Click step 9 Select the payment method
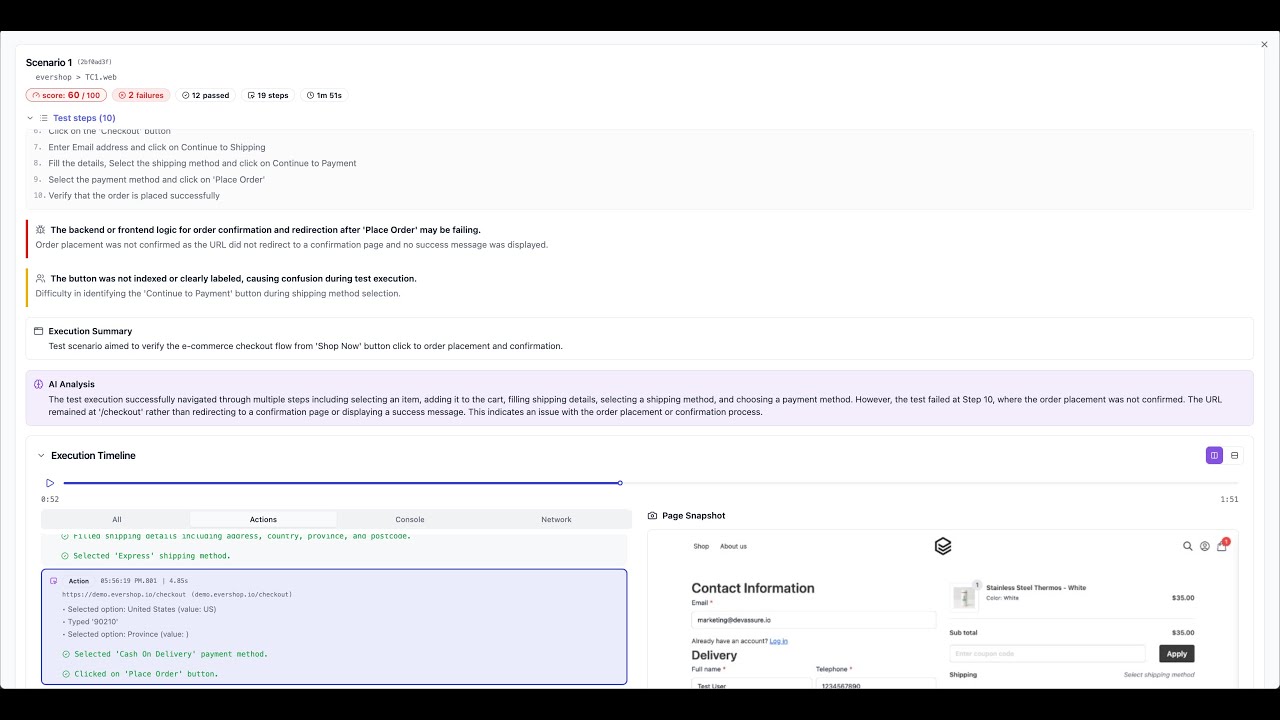The image size is (1280, 720). point(157,180)
